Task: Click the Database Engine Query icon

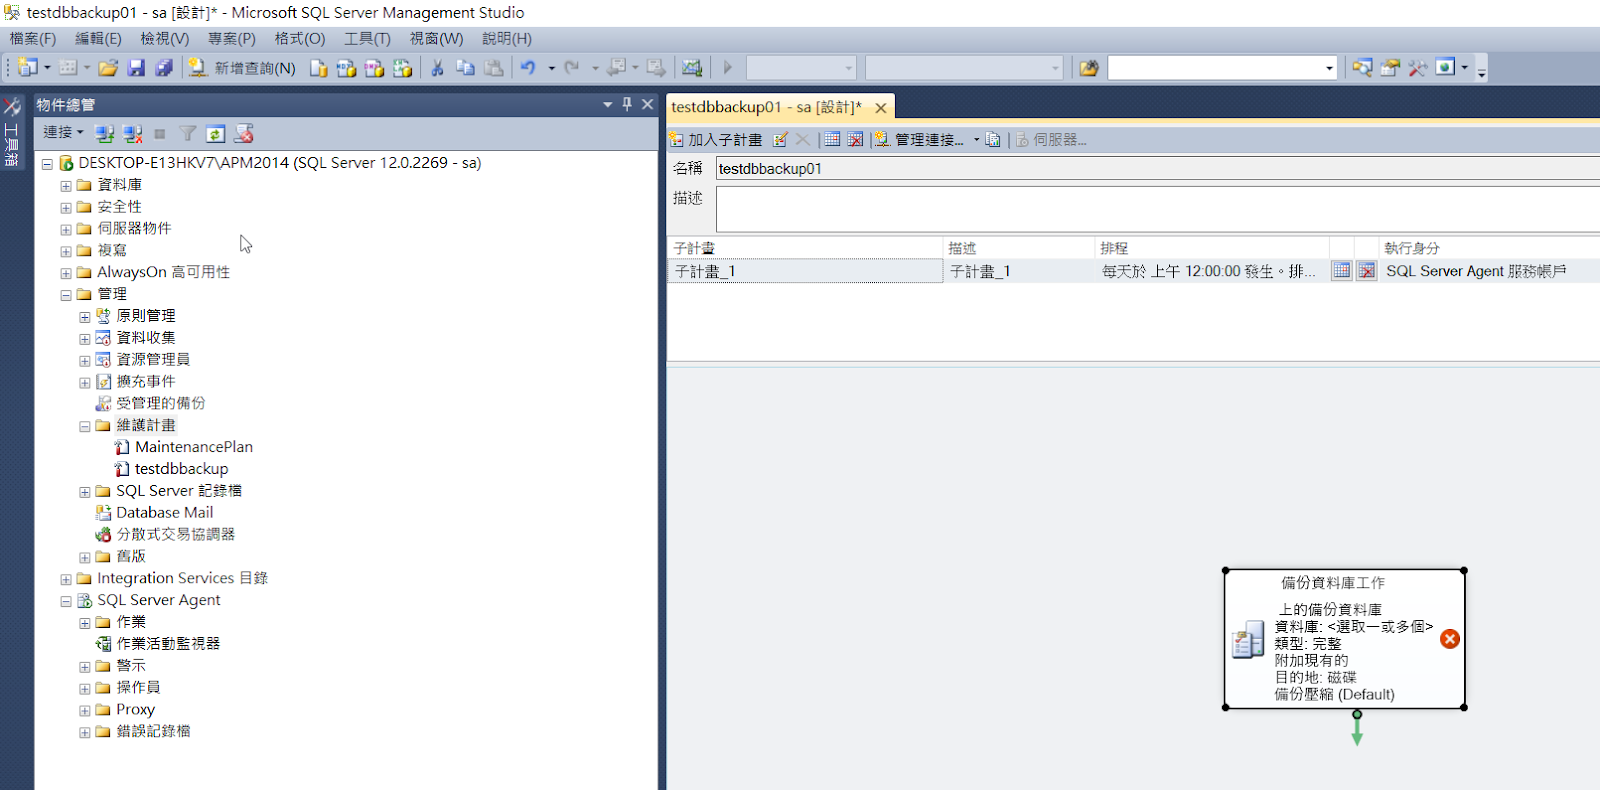Action: [318, 68]
